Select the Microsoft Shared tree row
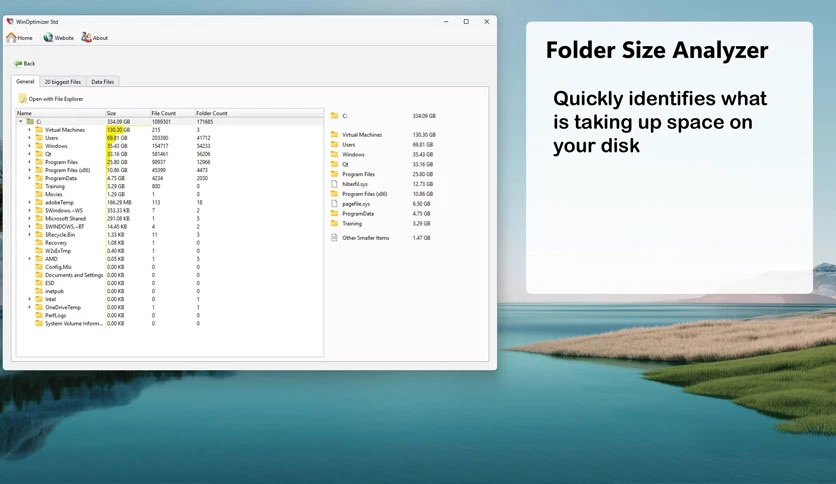 coord(170,219)
